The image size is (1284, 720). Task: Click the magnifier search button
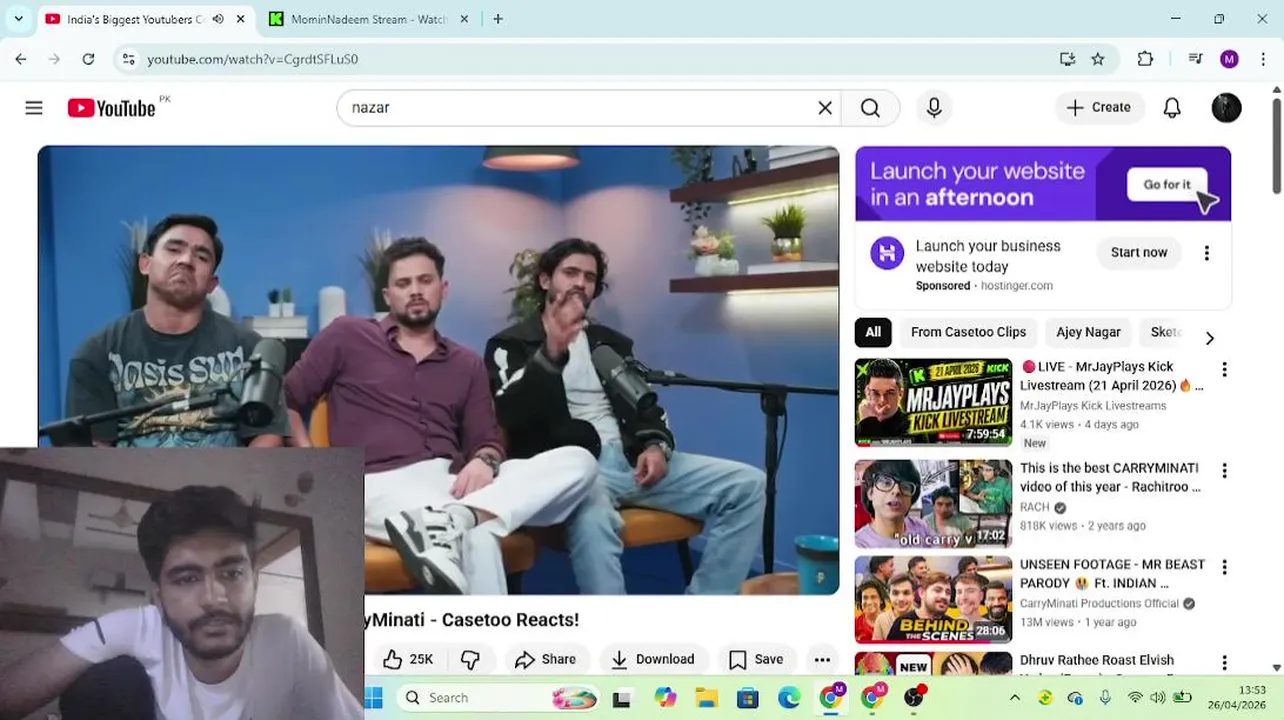pyautogui.click(x=870, y=108)
